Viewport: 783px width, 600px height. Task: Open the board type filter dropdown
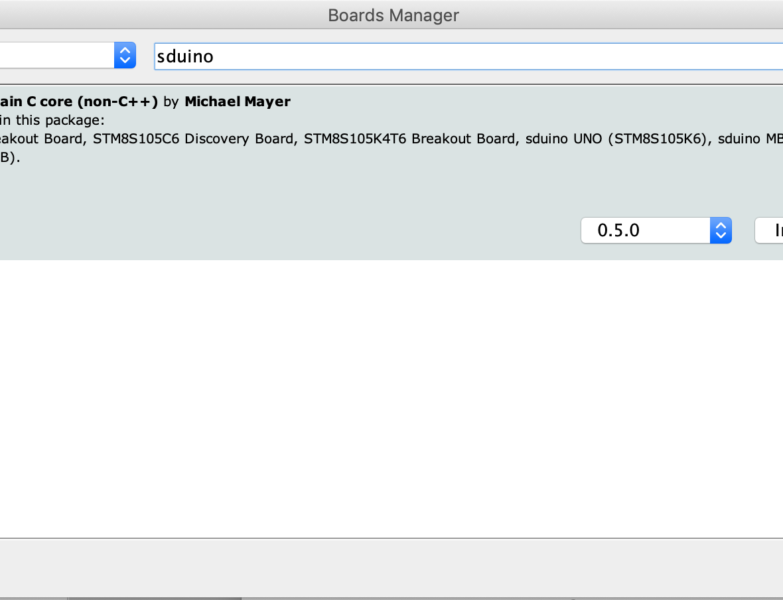pos(67,55)
